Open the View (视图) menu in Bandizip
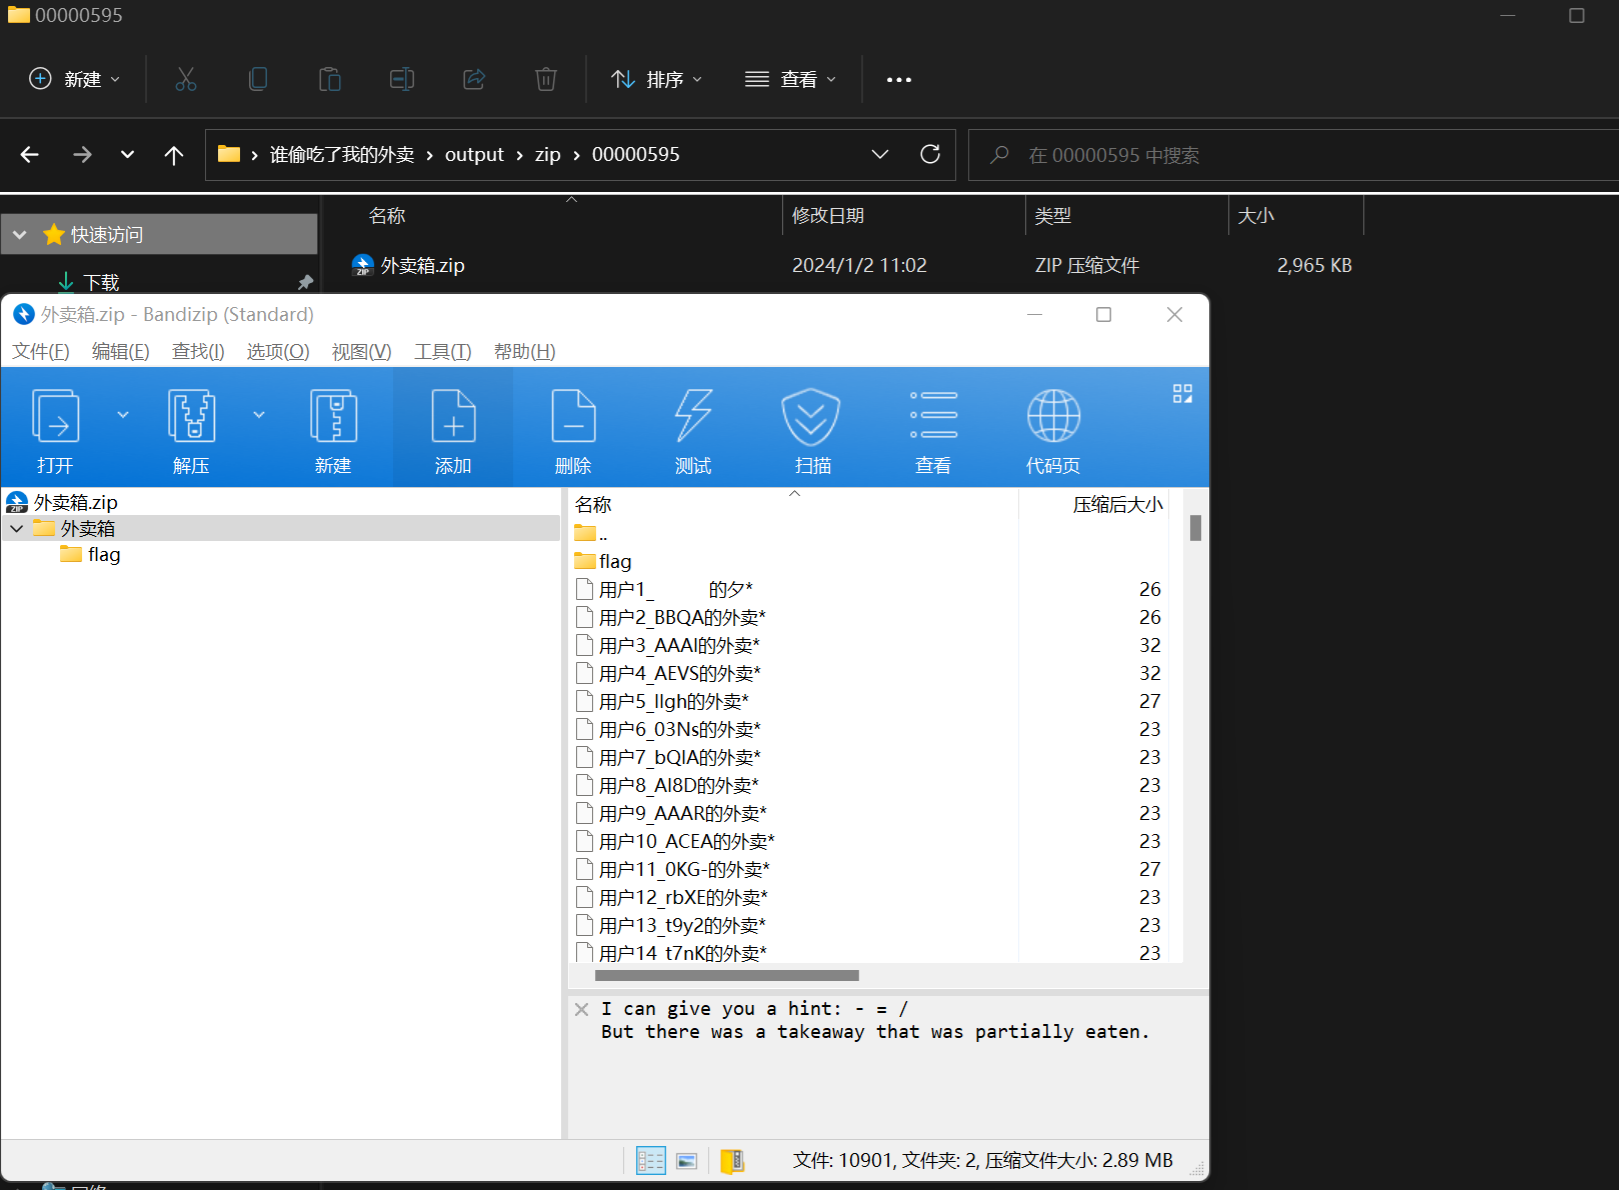The width and height of the screenshot is (1619, 1190). pos(362,352)
